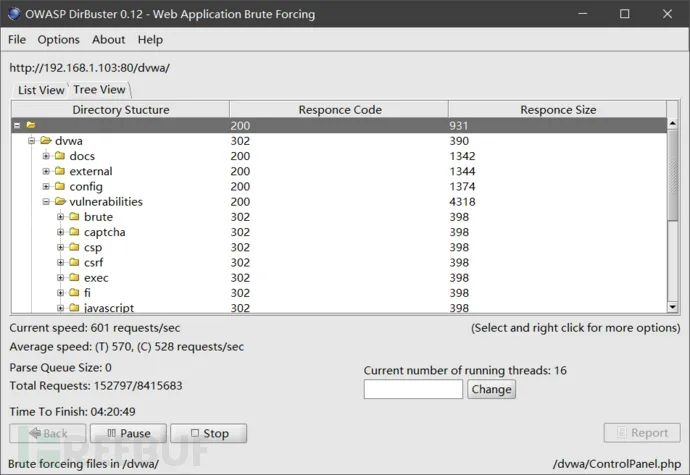The width and height of the screenshot is (690, 475).
Task: Select the dvwa tree row label
Action: click(x=69, y=141)
